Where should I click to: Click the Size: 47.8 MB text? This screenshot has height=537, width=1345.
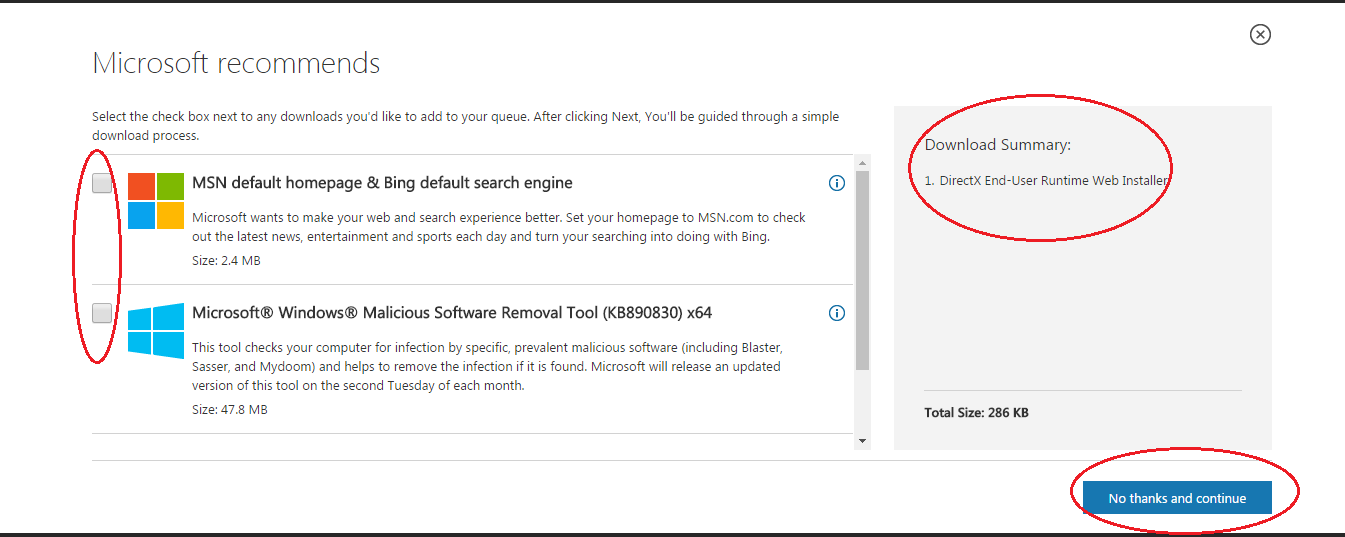[229, 410]
